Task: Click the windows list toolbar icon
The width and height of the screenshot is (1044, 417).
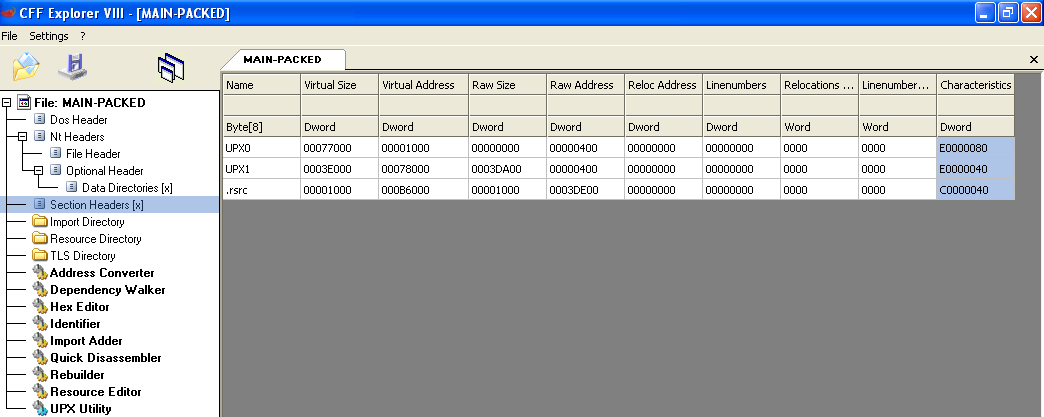Action: pos(171,67)
